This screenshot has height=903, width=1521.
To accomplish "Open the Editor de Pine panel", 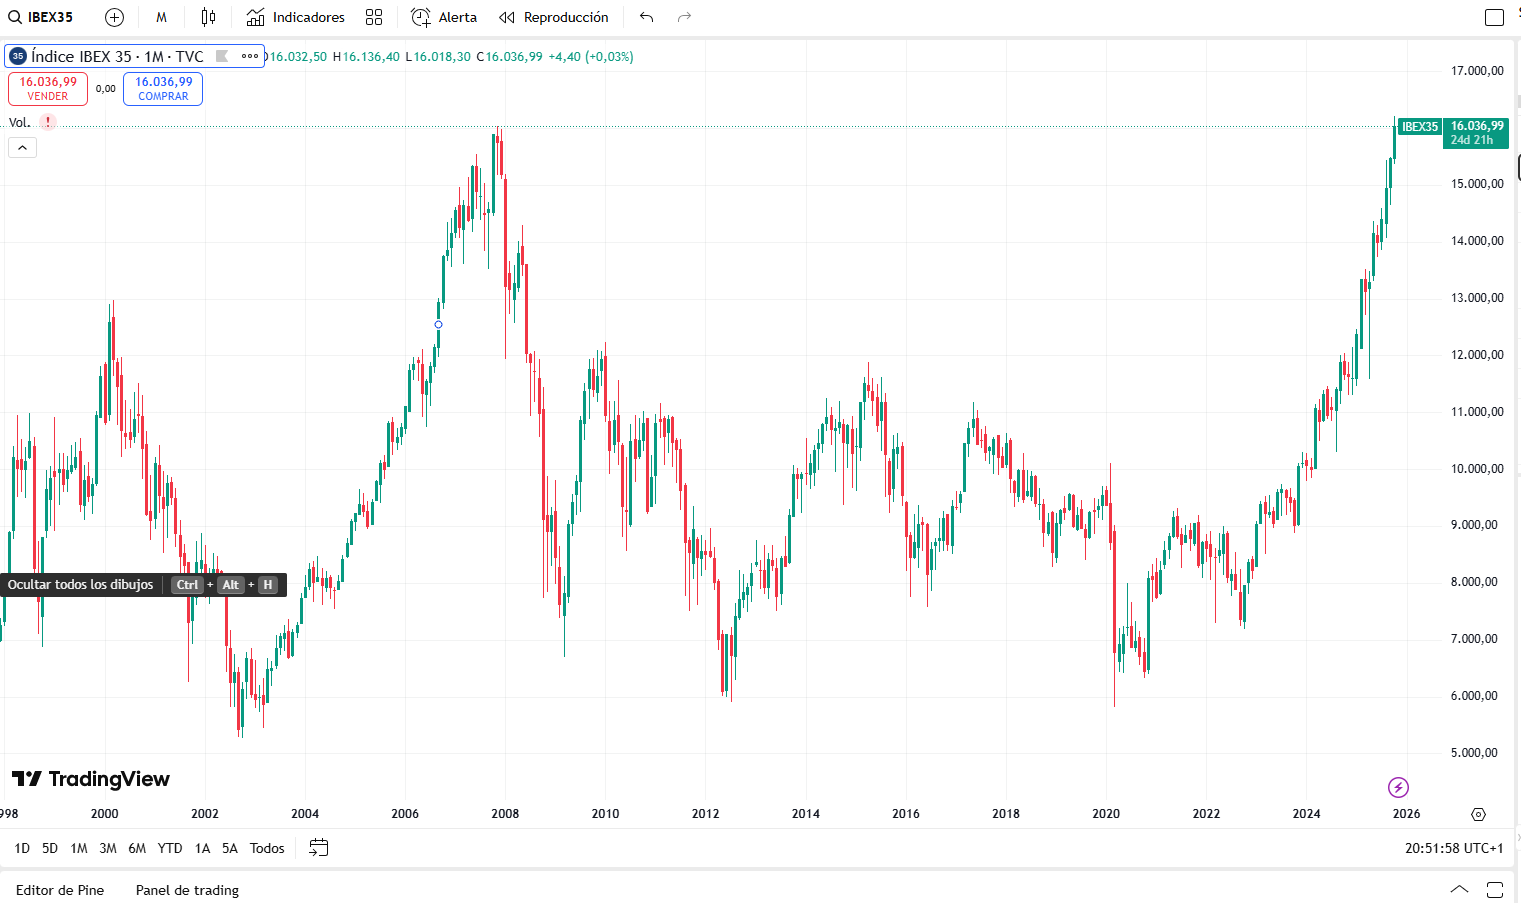I will [x=61, y=889].
